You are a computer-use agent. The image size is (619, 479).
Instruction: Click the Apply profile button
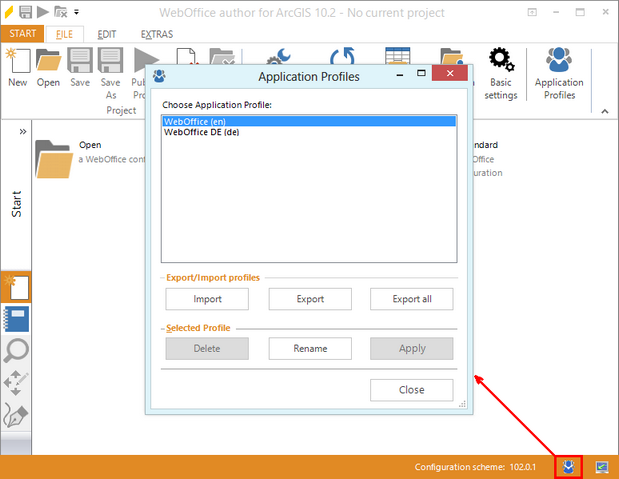(412, 348)
